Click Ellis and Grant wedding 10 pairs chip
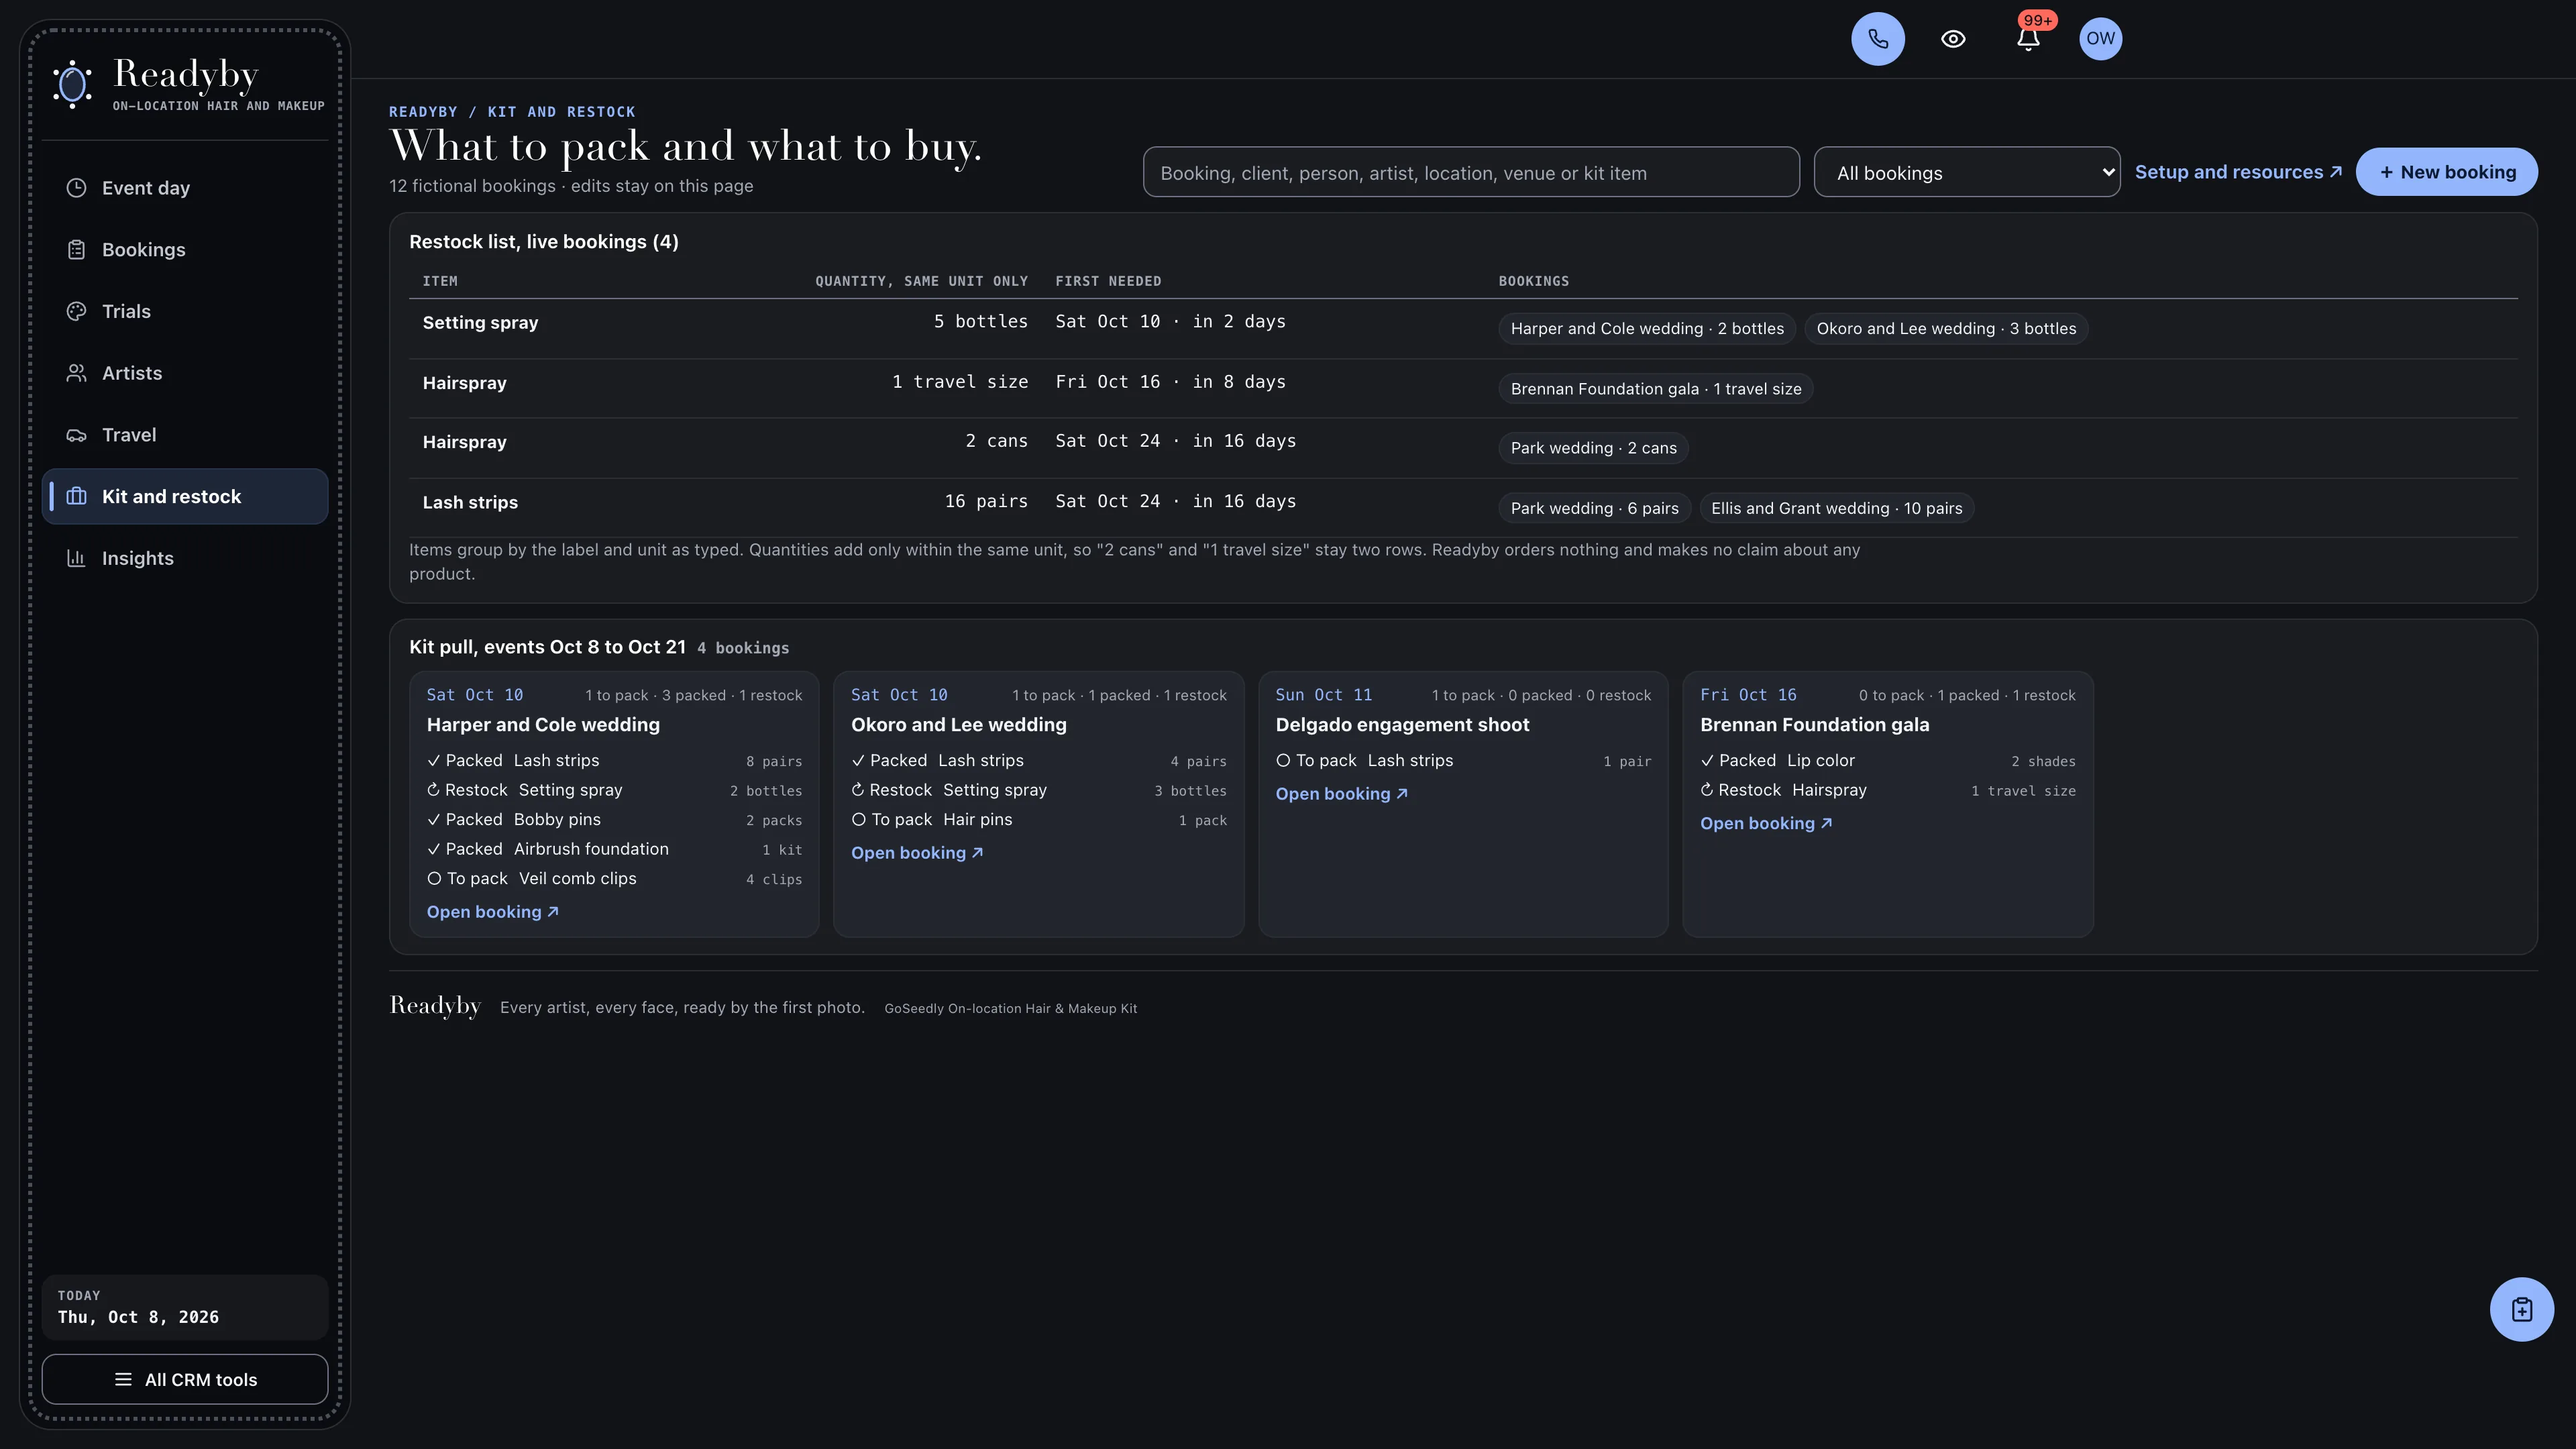 1836,508
